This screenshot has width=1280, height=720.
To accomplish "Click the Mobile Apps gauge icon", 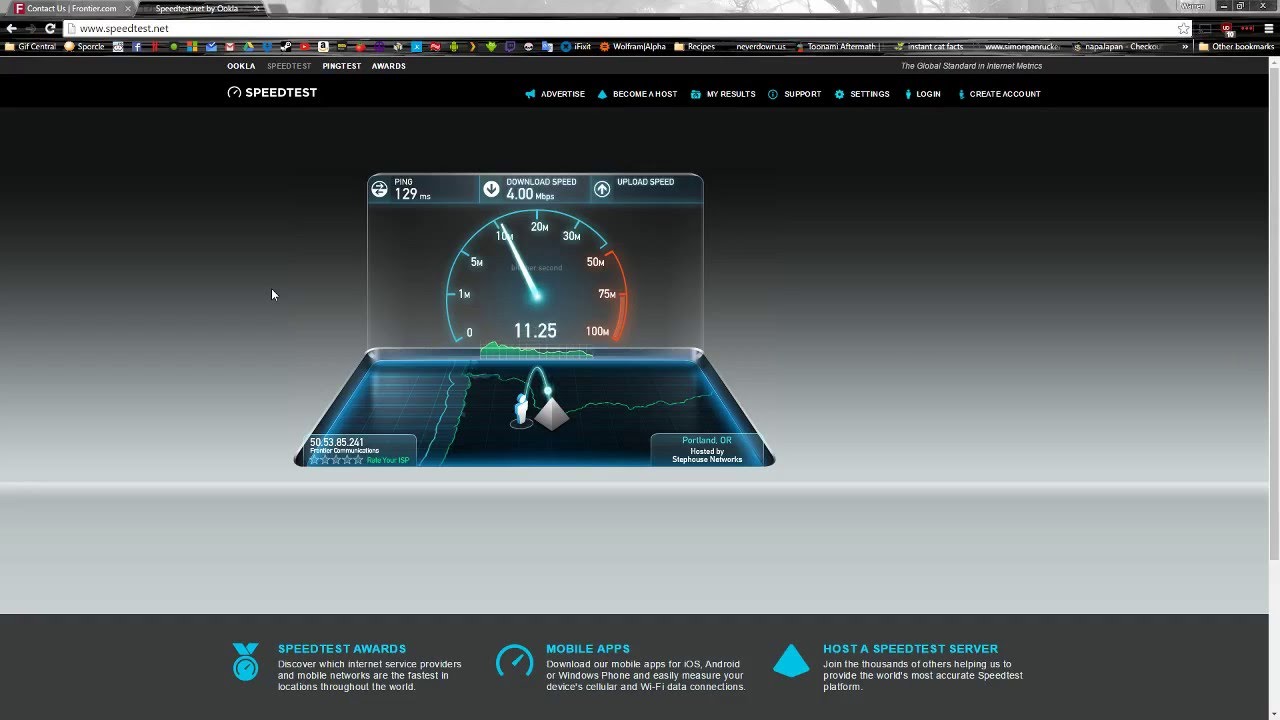I will [x=514, y=661].
